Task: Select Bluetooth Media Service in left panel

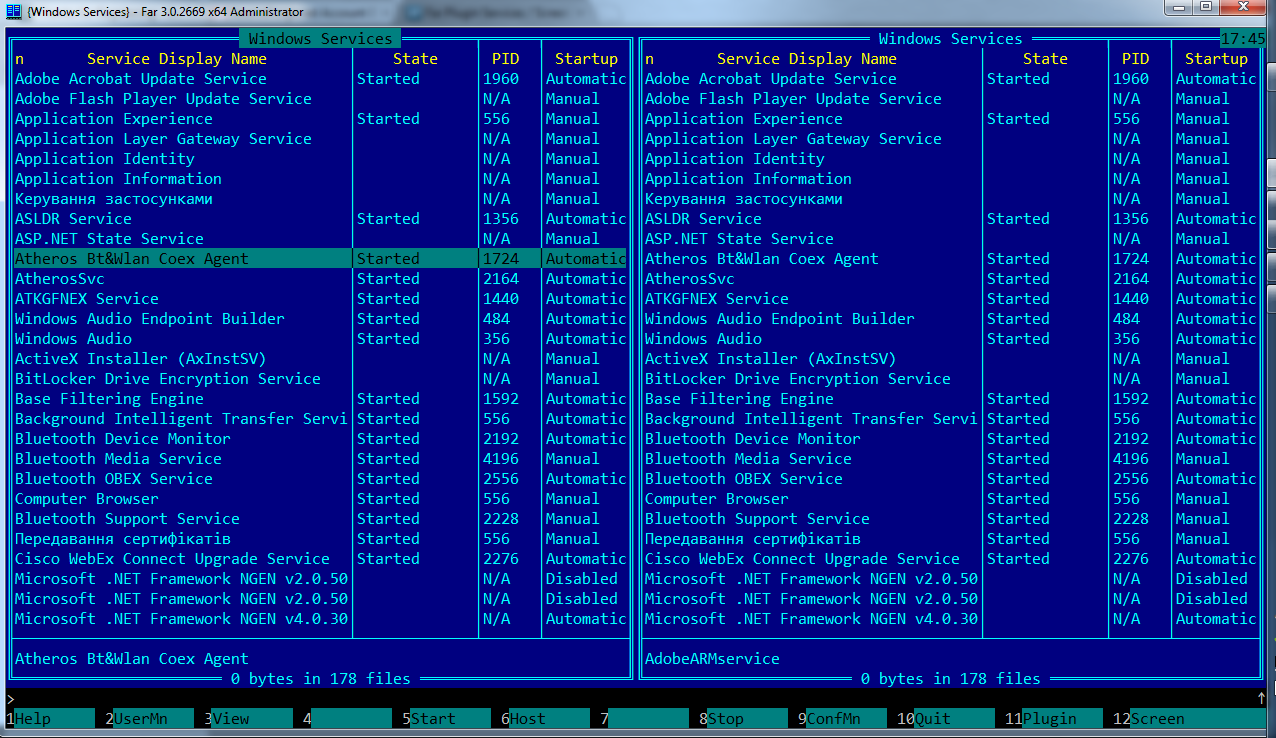Action: 118,459
